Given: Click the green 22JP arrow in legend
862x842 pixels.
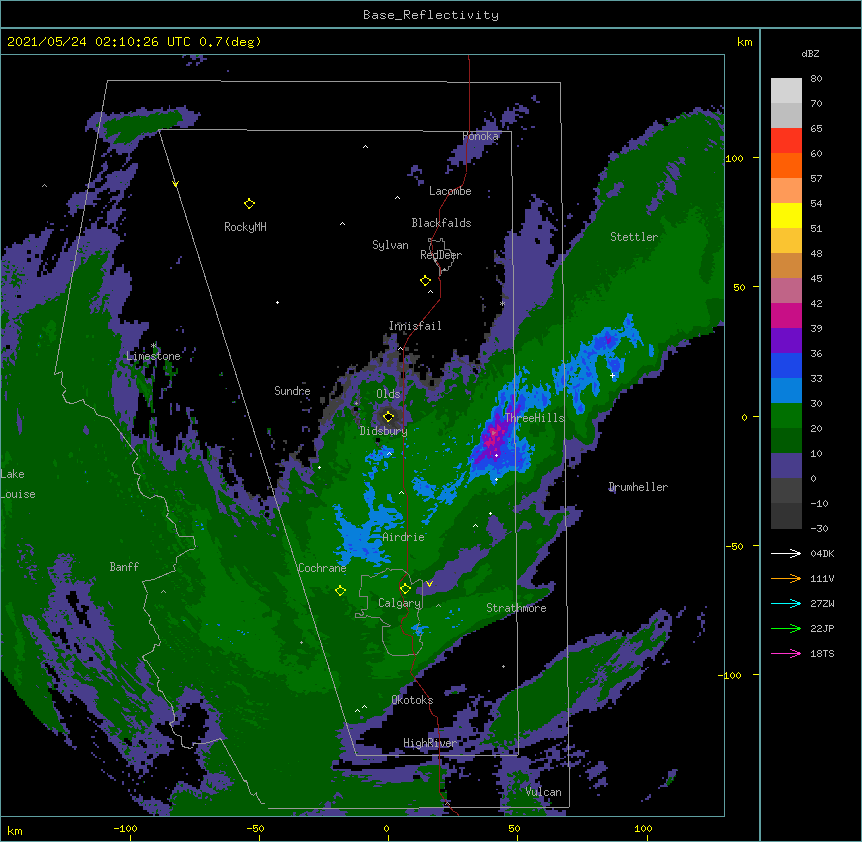Looking at the screenshot, I should 786,628.
